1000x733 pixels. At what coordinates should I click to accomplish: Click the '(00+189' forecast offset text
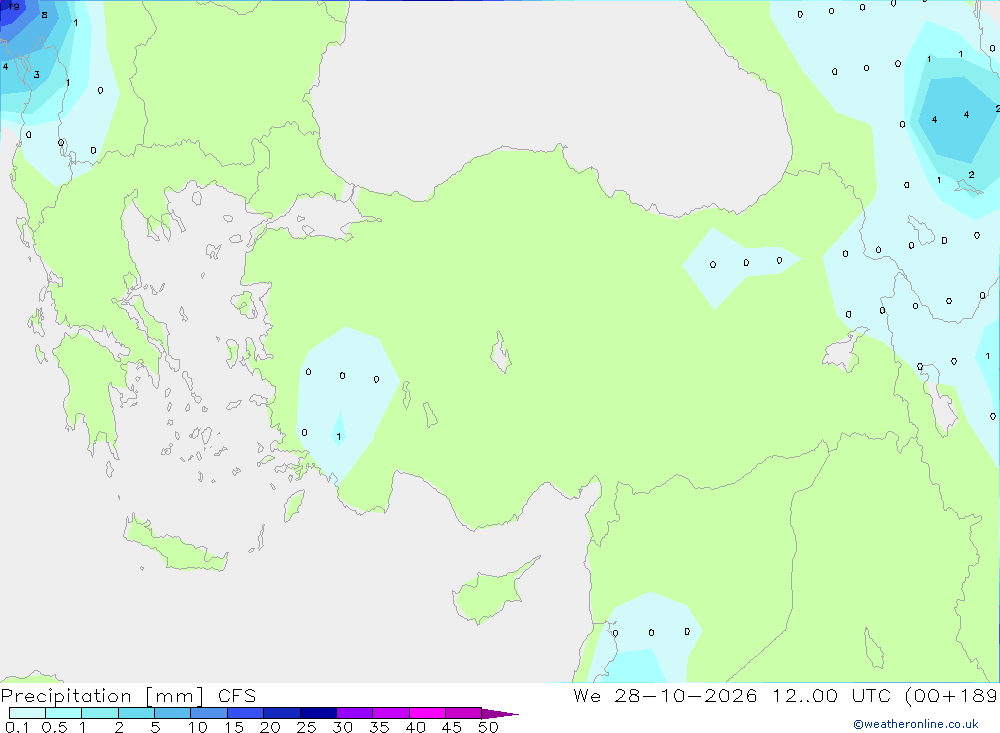click(x=952, y=695)
